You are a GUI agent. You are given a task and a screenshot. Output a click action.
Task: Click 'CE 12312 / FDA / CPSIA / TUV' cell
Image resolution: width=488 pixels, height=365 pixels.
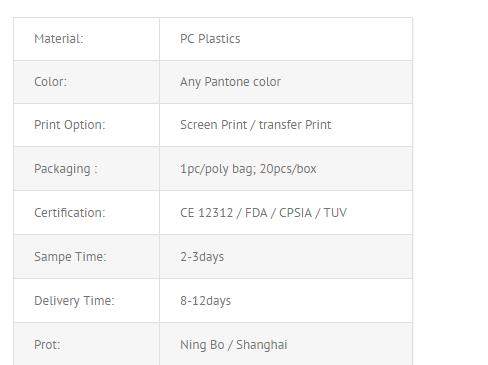click(x=286, y=213)
